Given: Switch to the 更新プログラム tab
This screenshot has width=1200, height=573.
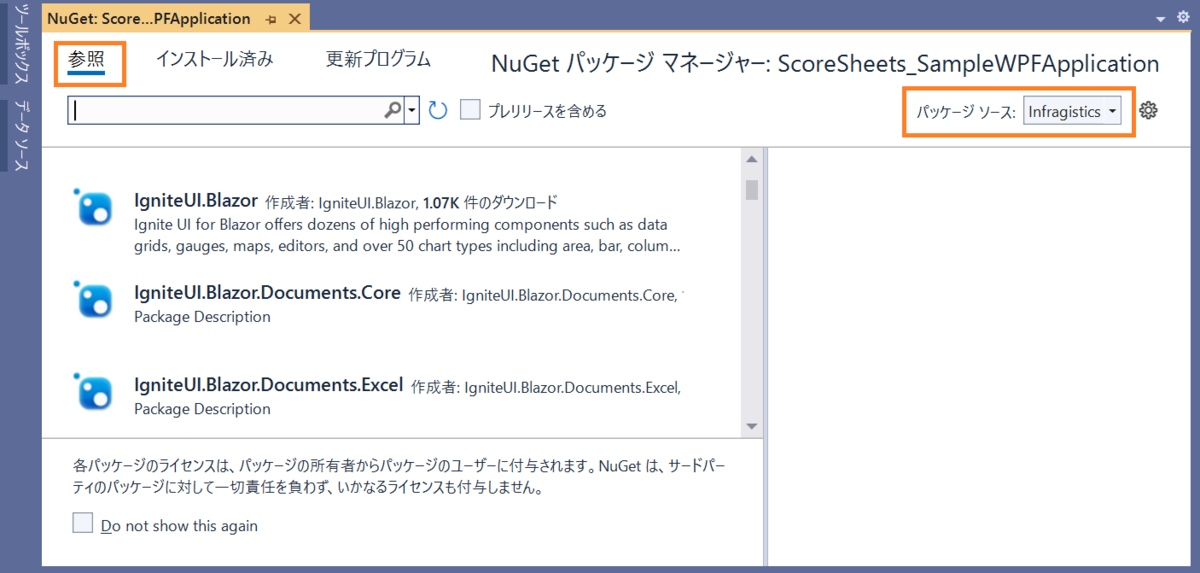Looking at the screenshot, I should pos(379,59).
